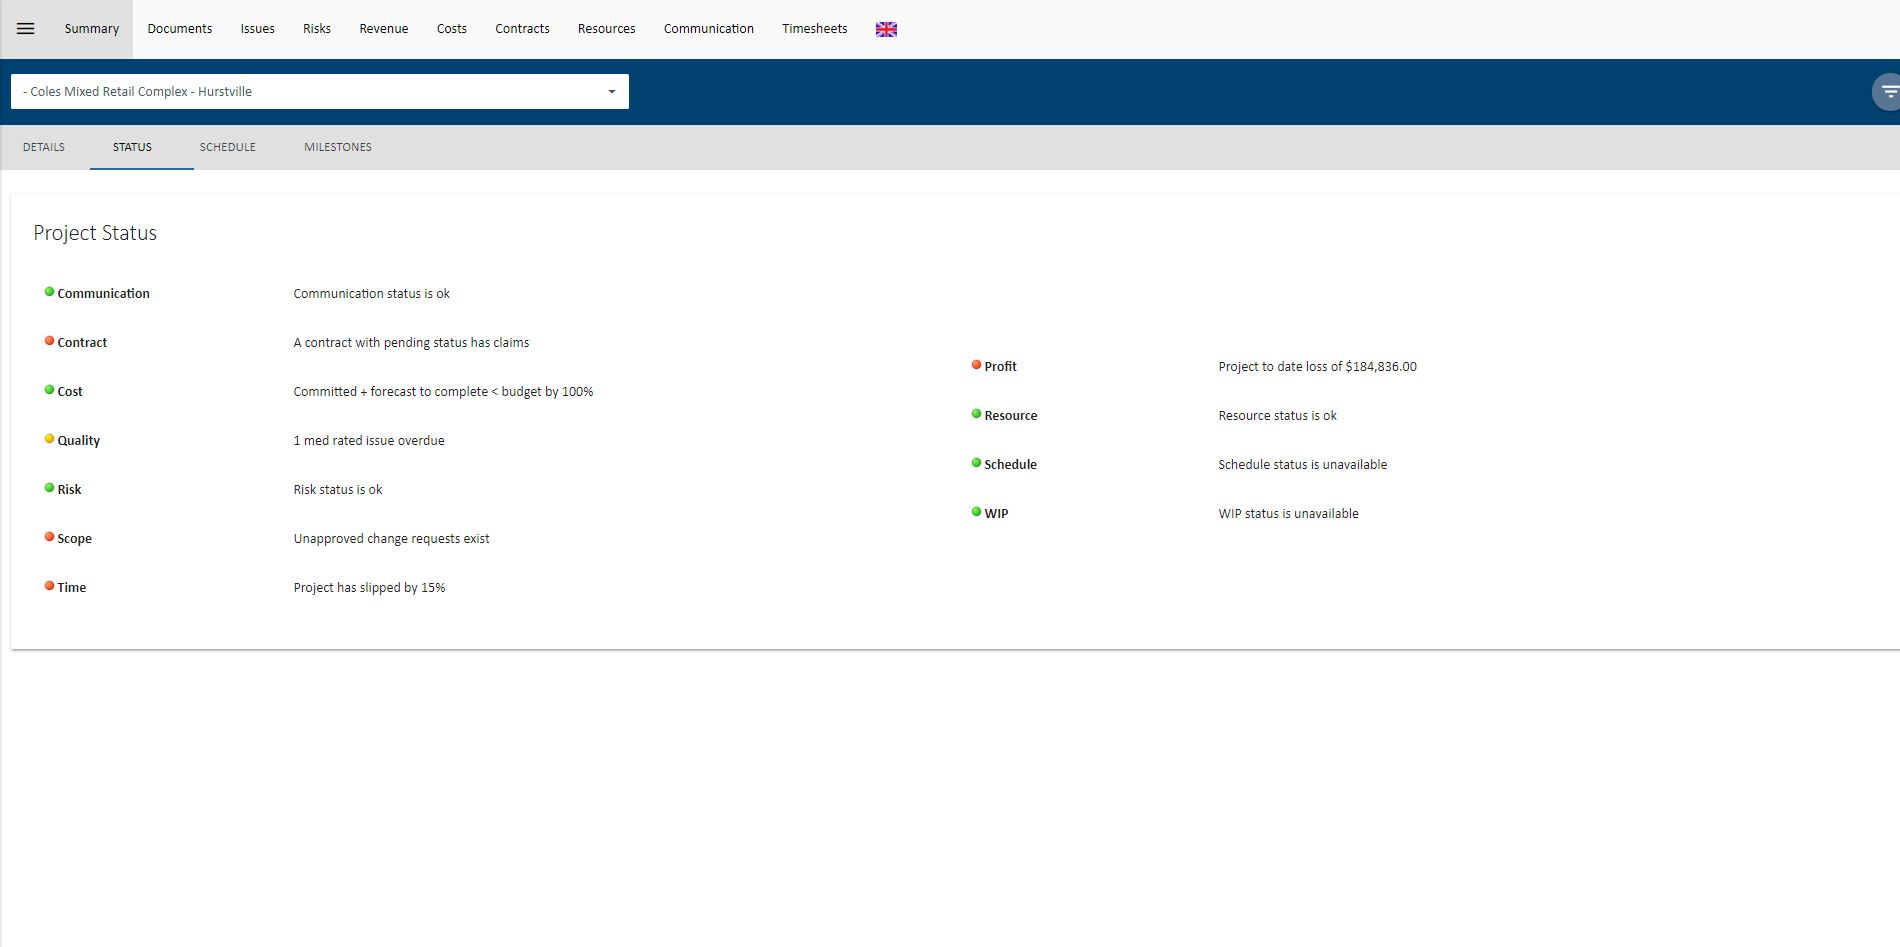This screenshot has width=1900, height=947.
Task: Click the Quality status label
Action: [x=79, y=441]
